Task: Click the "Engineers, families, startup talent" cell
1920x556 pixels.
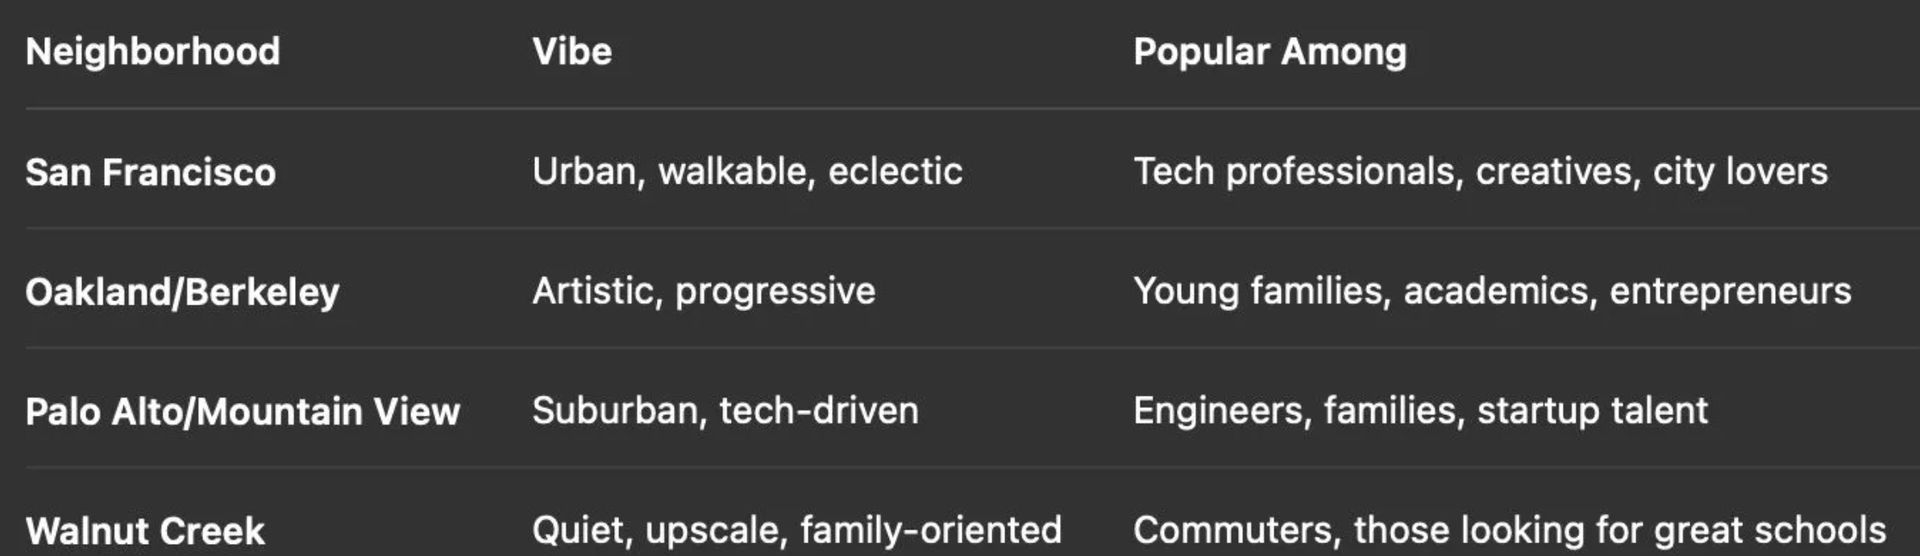Action: coord(1420,411)
